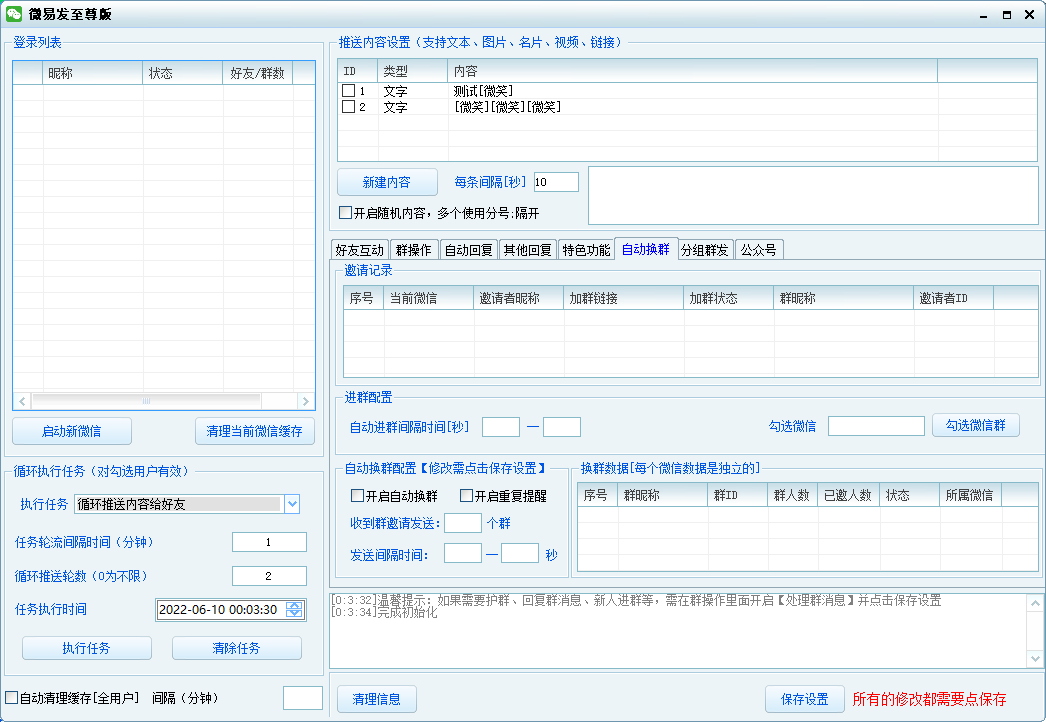Click the 群人数 column header
Screen dimensions: 1046x722
point(793,495)
